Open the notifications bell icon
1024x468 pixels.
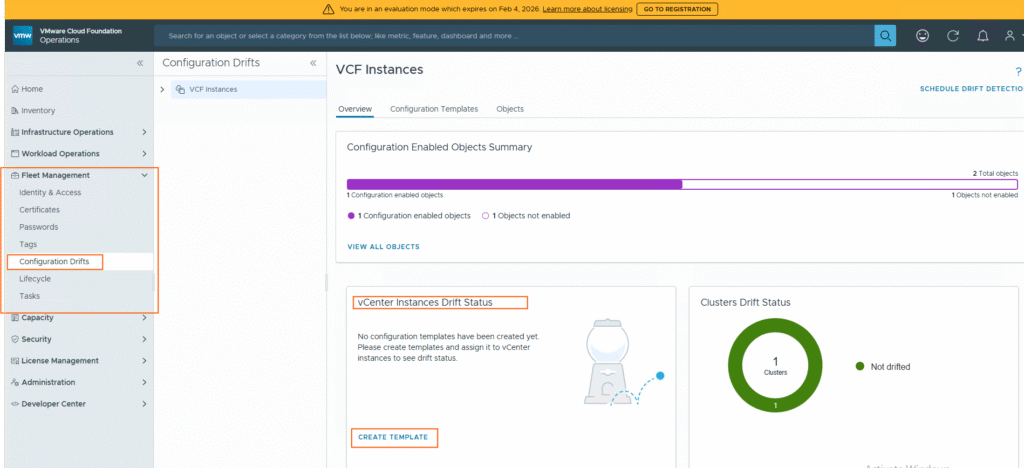tap(982, 36)
